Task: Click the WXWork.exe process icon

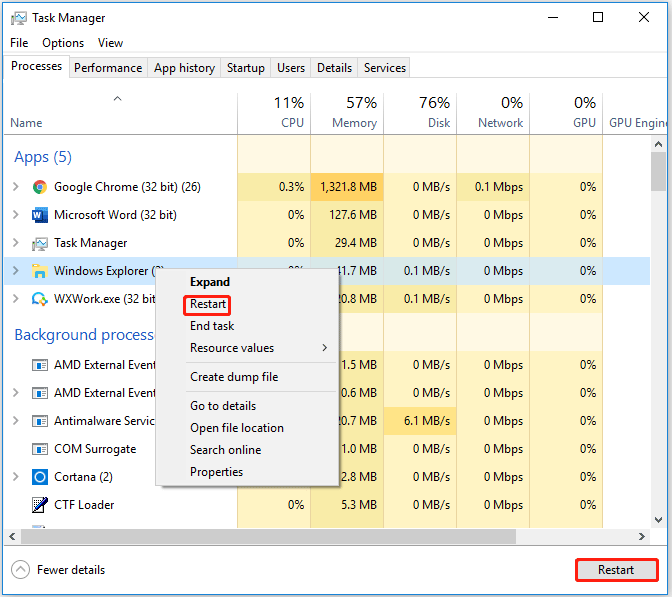Action: tap(40, 299)
